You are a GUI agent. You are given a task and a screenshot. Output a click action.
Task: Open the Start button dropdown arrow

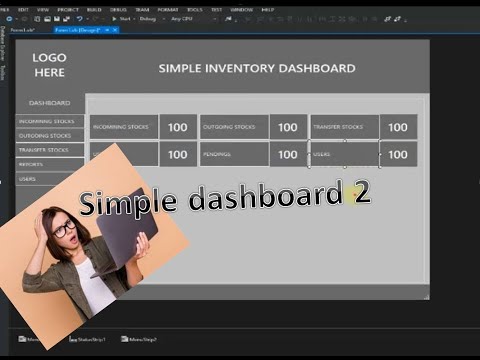click(x=134, y=19)
